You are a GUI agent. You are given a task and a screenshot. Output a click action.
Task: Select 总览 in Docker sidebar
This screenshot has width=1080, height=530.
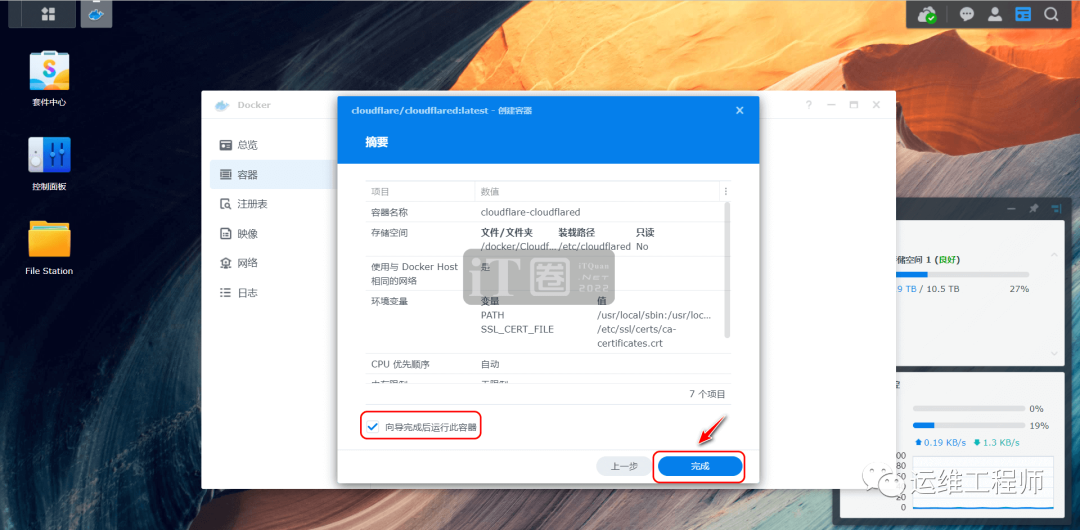(x=273, y=145)
